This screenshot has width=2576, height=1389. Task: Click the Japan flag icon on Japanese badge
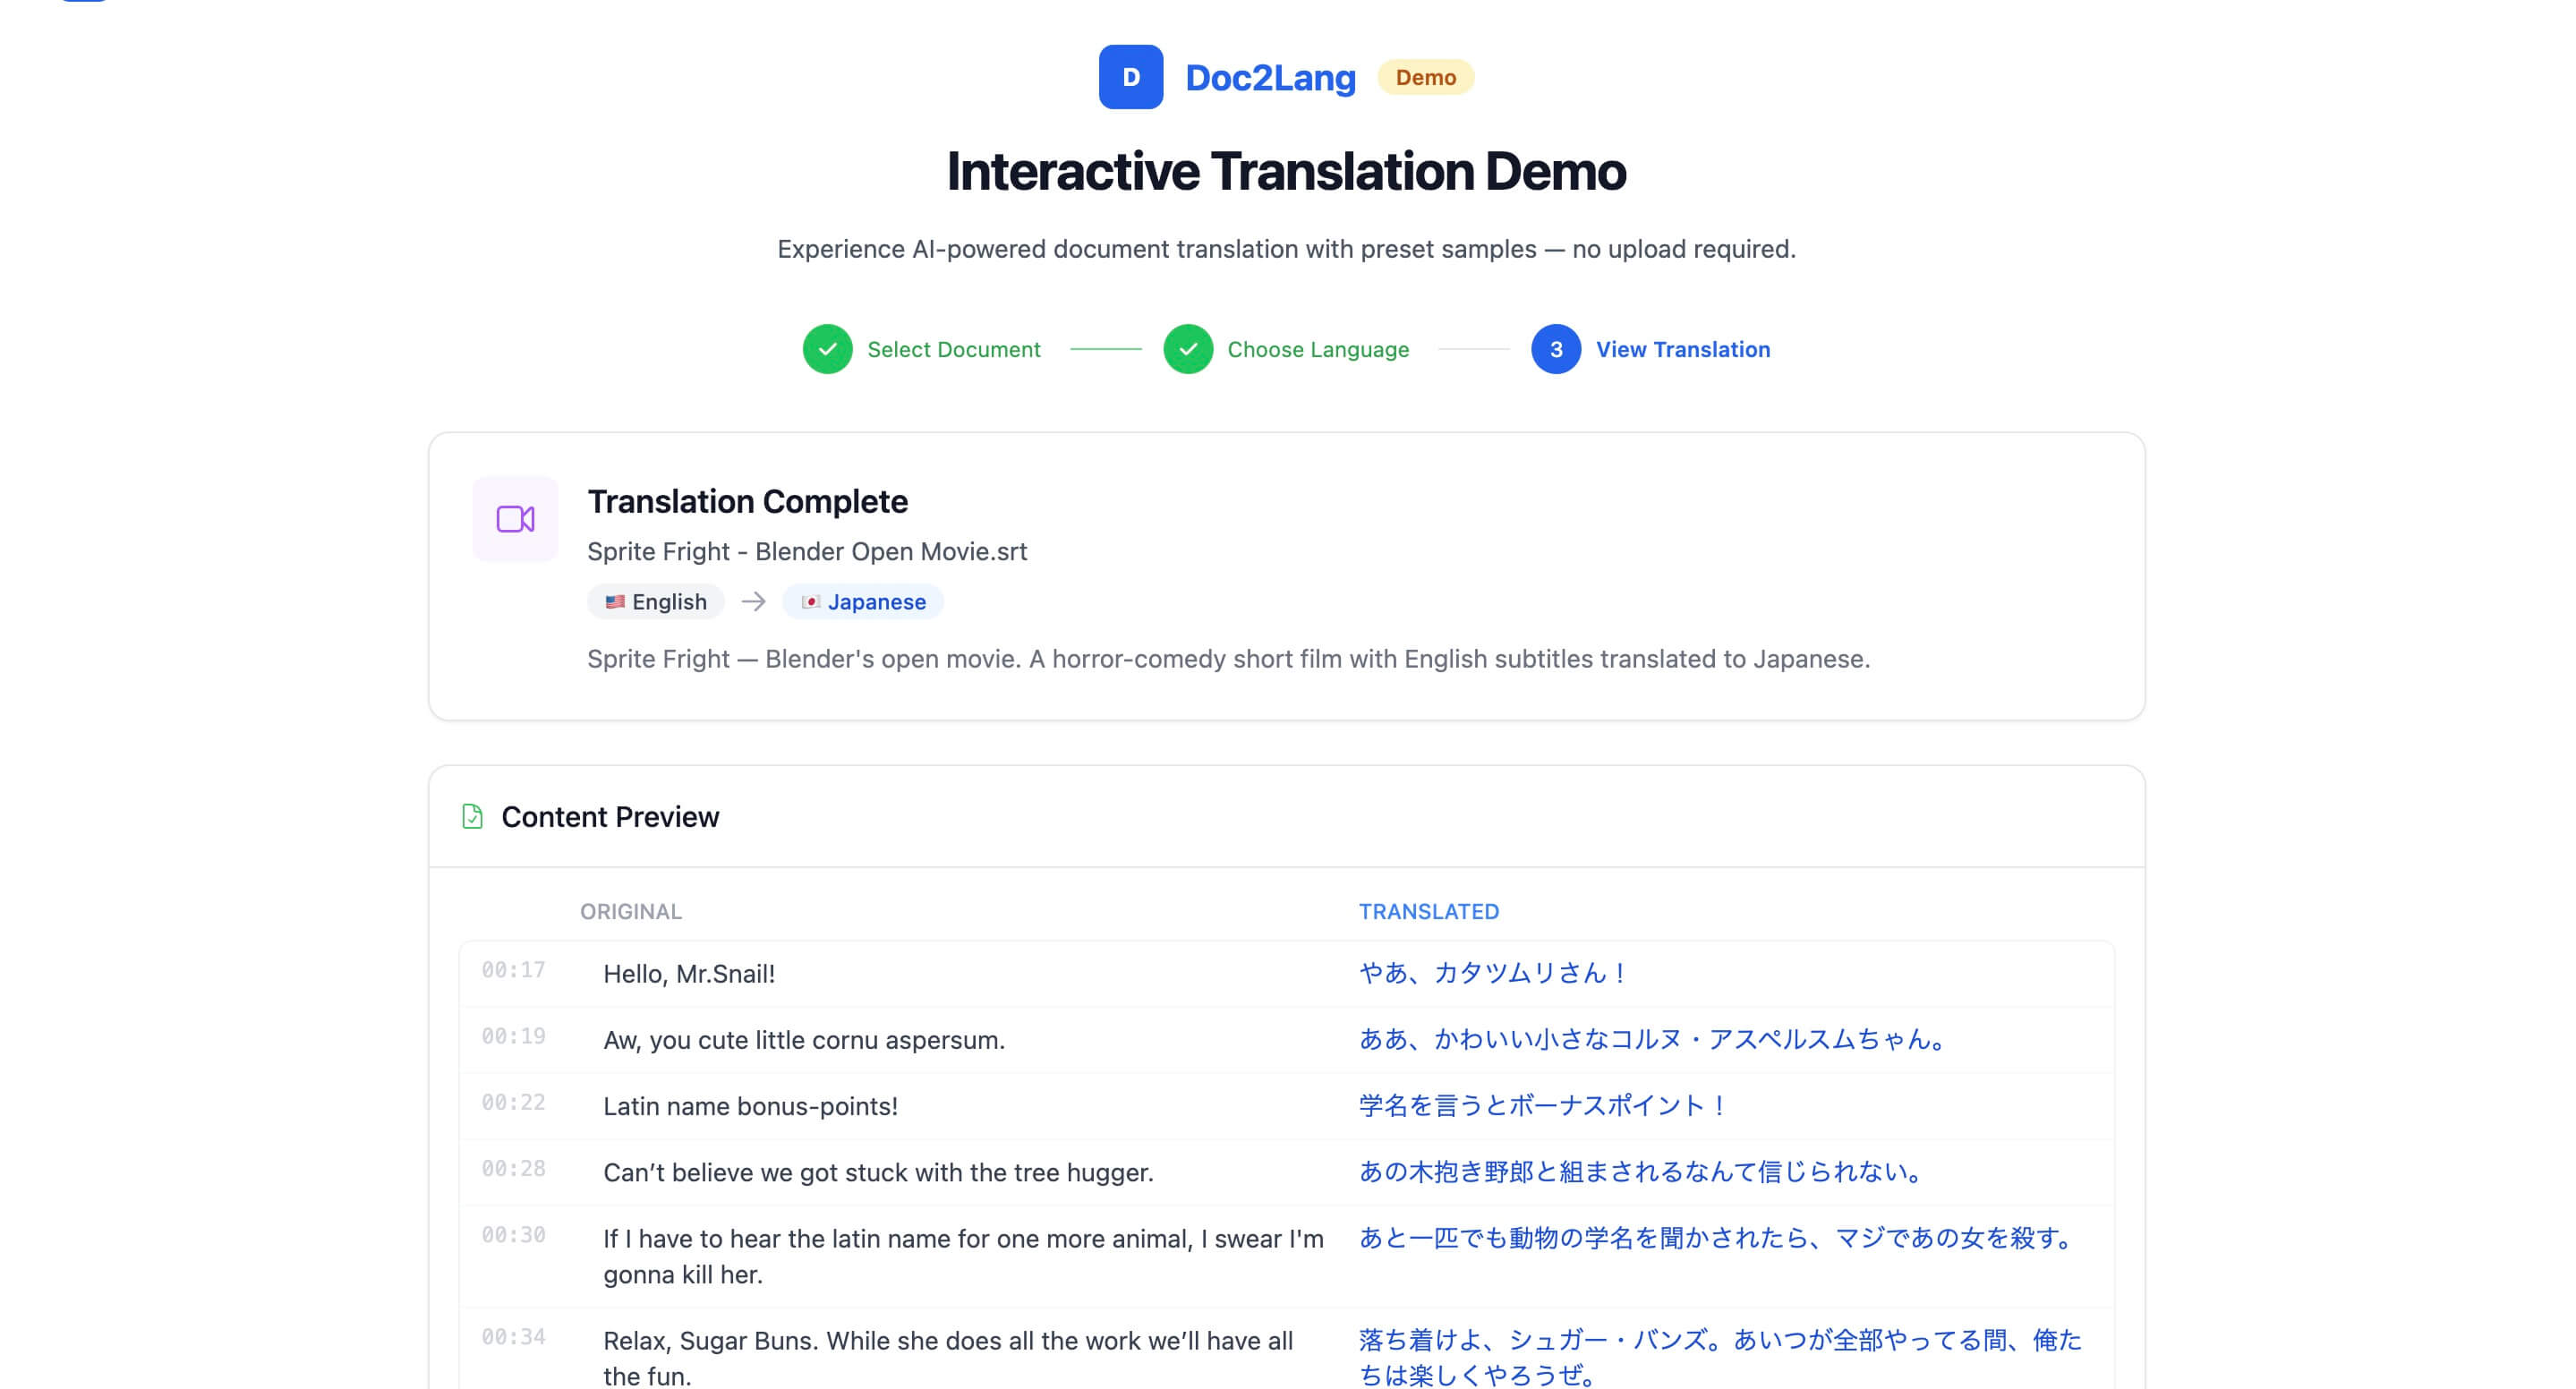811,602
